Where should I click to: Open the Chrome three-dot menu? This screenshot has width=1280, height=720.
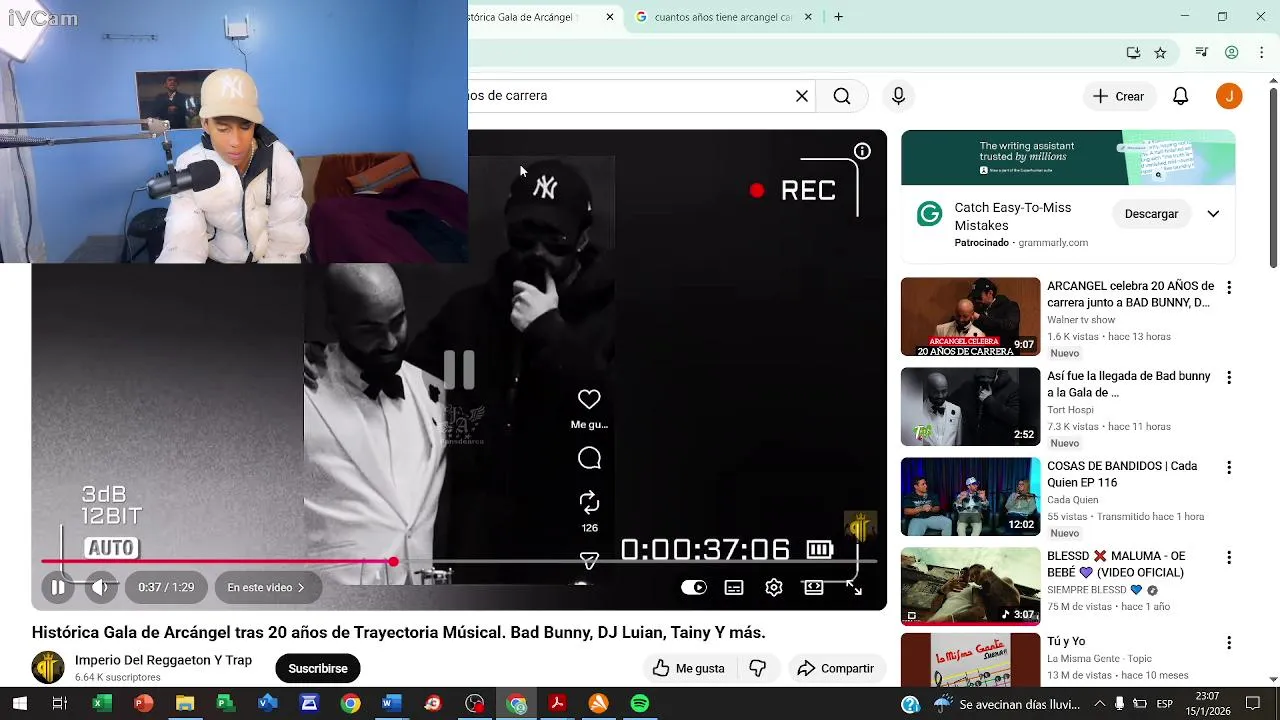[1262, 53]
